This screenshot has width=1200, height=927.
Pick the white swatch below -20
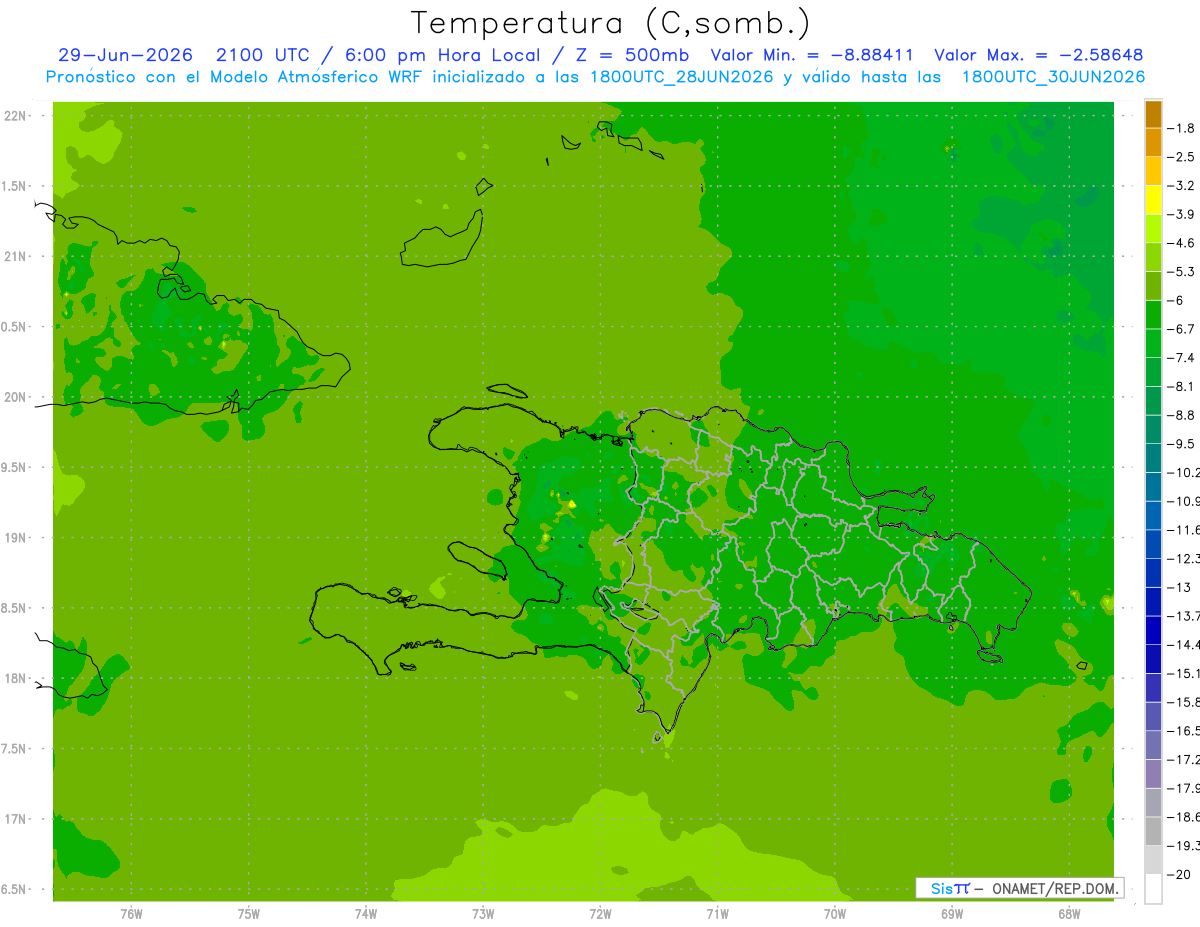click(1153, 888)
